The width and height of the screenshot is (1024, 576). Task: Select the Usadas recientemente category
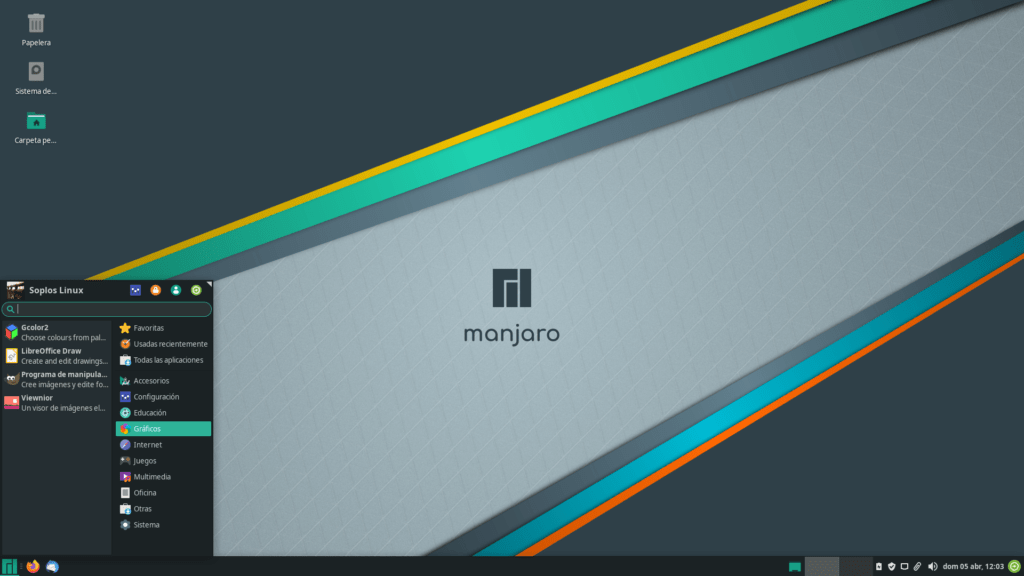[x=163, y=344]
